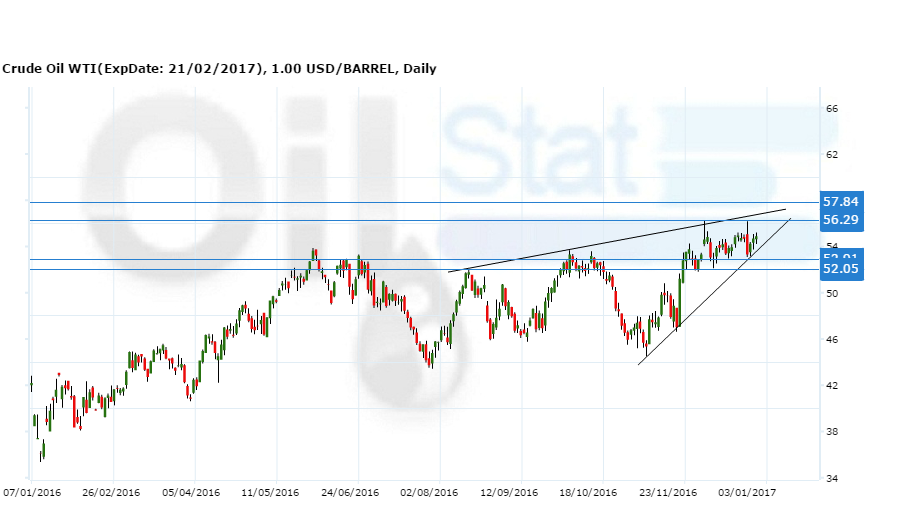Screen dimensions: 909x509
Task: Click the 03/01/2017 date axis label
Action: tap(747, 493)
